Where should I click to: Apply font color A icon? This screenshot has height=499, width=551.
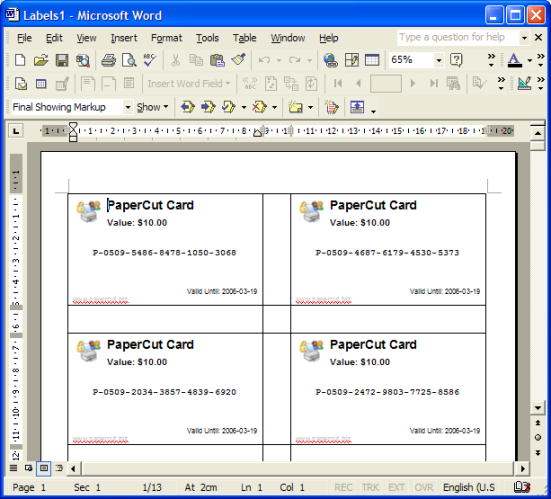click(x=514, y=60)
